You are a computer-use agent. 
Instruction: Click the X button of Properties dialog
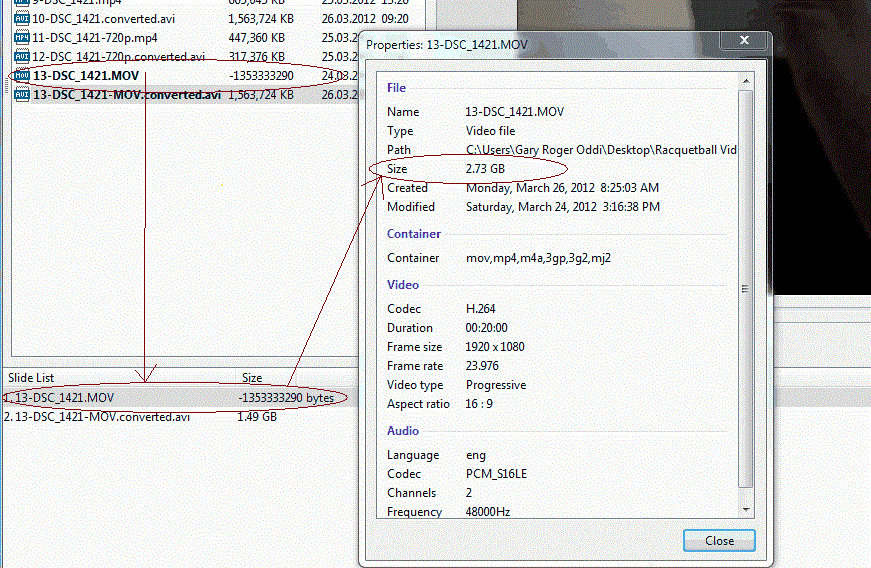click(x=744, y=40)
